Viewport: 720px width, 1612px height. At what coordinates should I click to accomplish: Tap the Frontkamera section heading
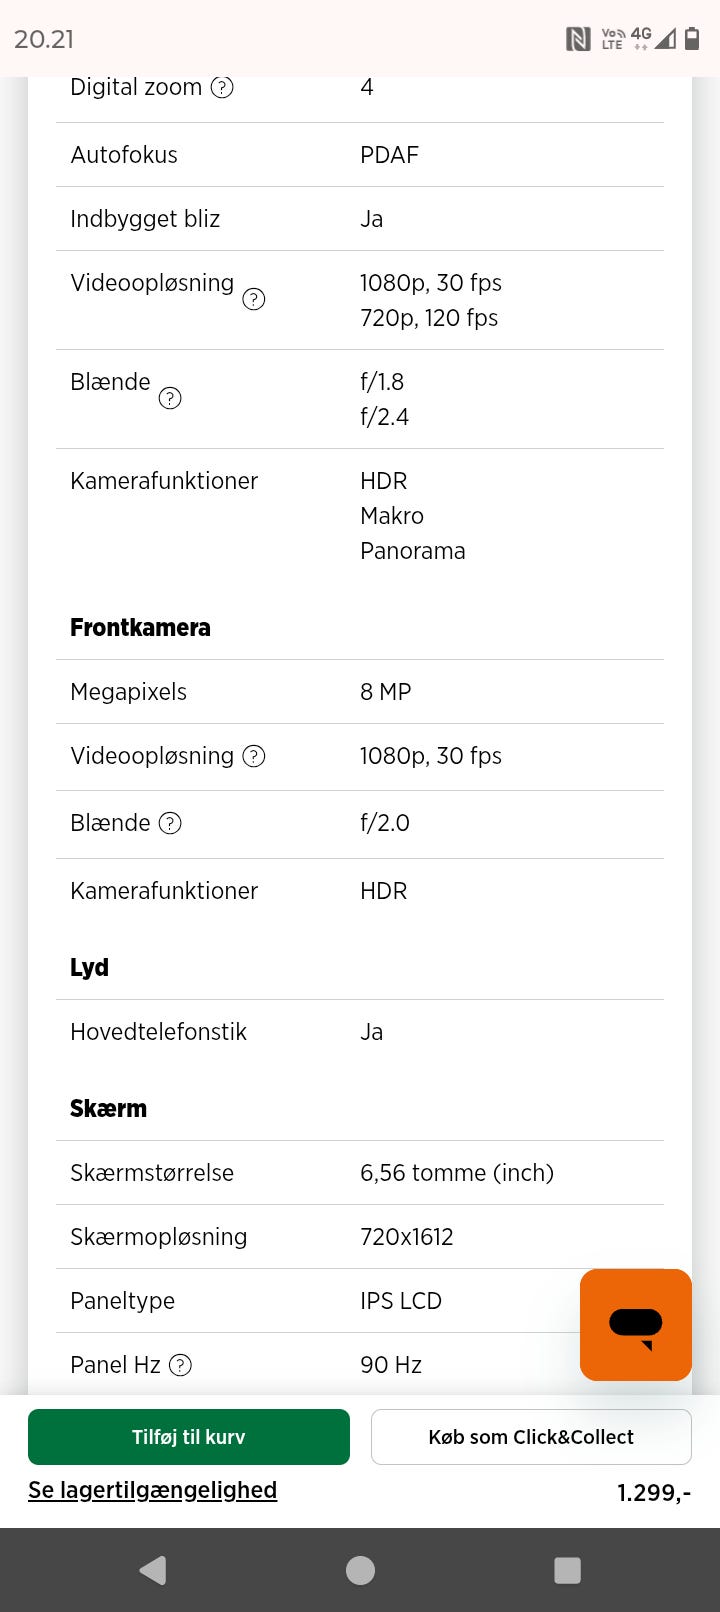[140, 628]
